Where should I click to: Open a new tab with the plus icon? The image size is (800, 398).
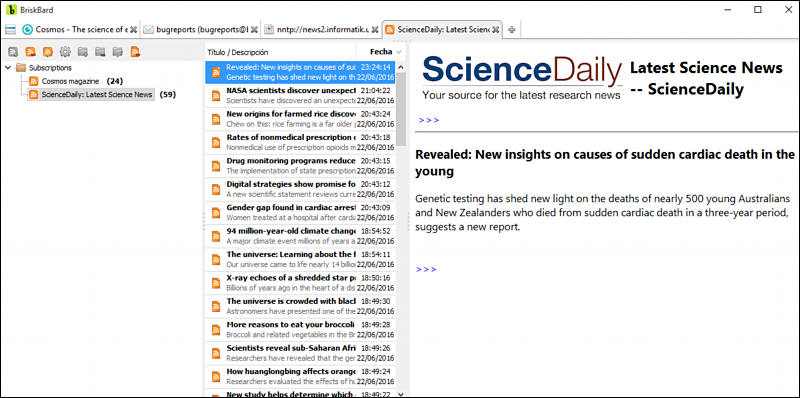coord(512,30)
